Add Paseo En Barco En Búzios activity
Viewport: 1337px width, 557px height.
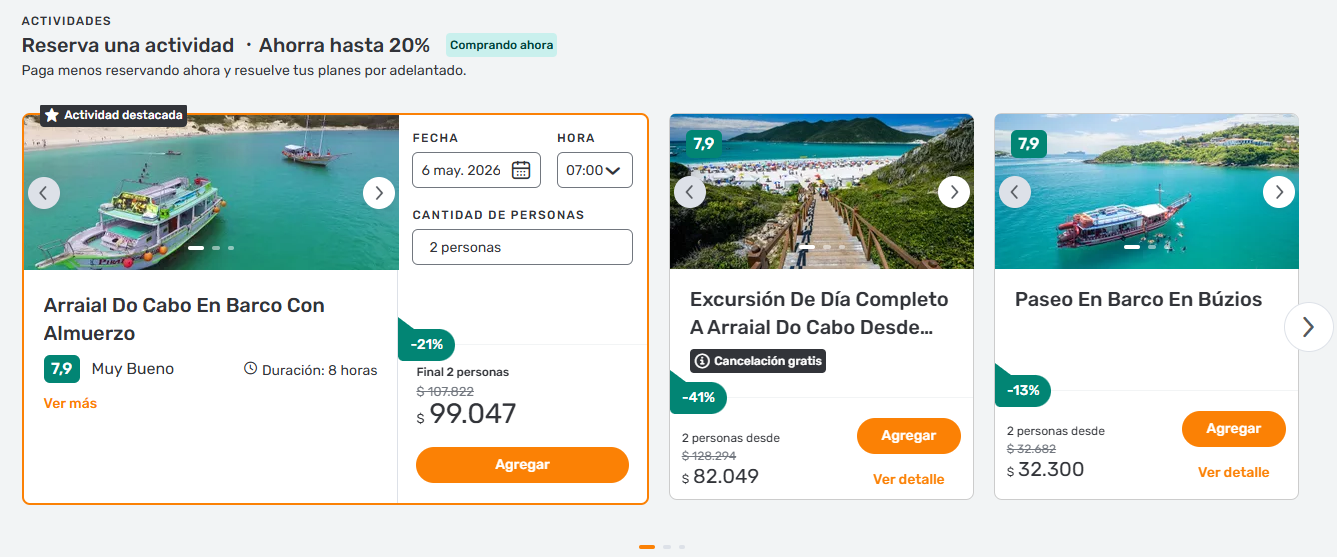[1233, 429]
